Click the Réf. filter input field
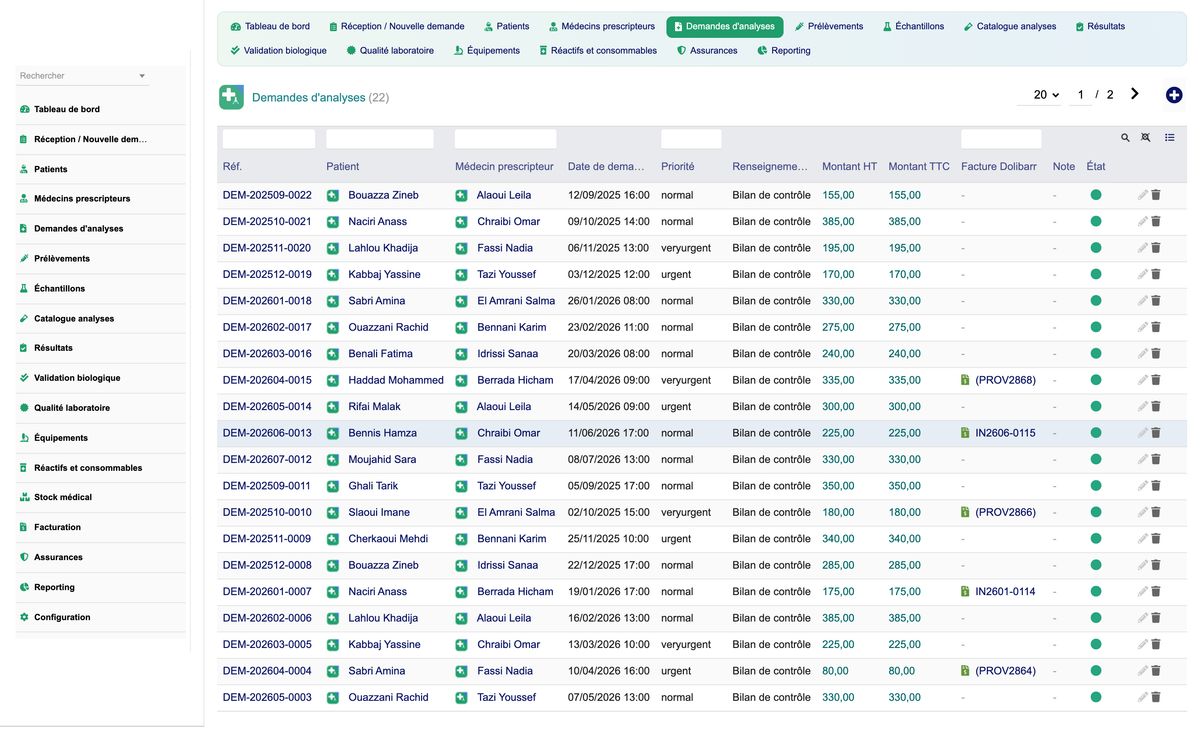Image resolution: width=1200 pixels, height=743 pixels. (x=269, y=139)
